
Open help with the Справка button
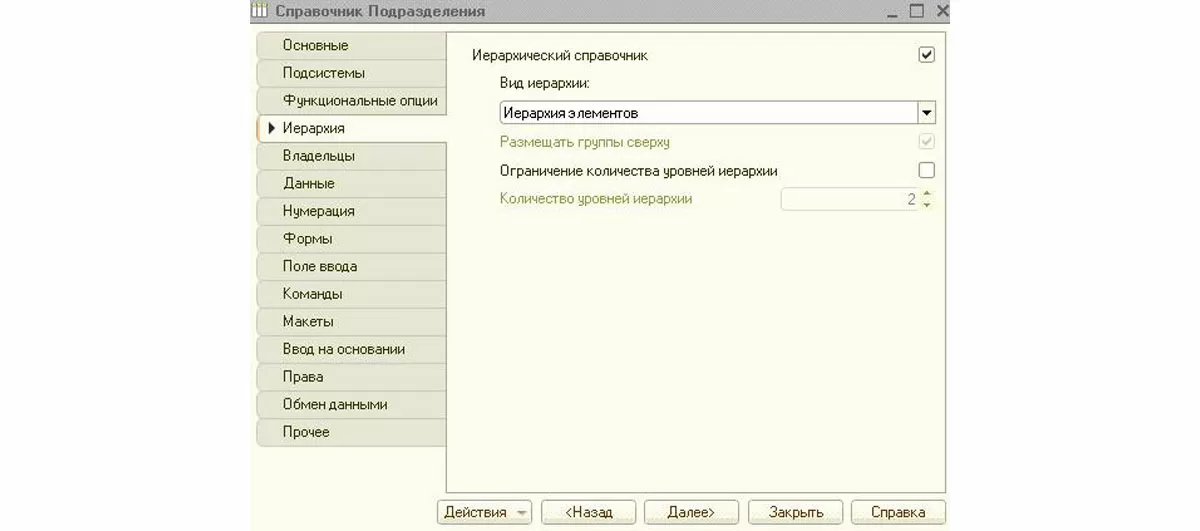pos(898,512)
